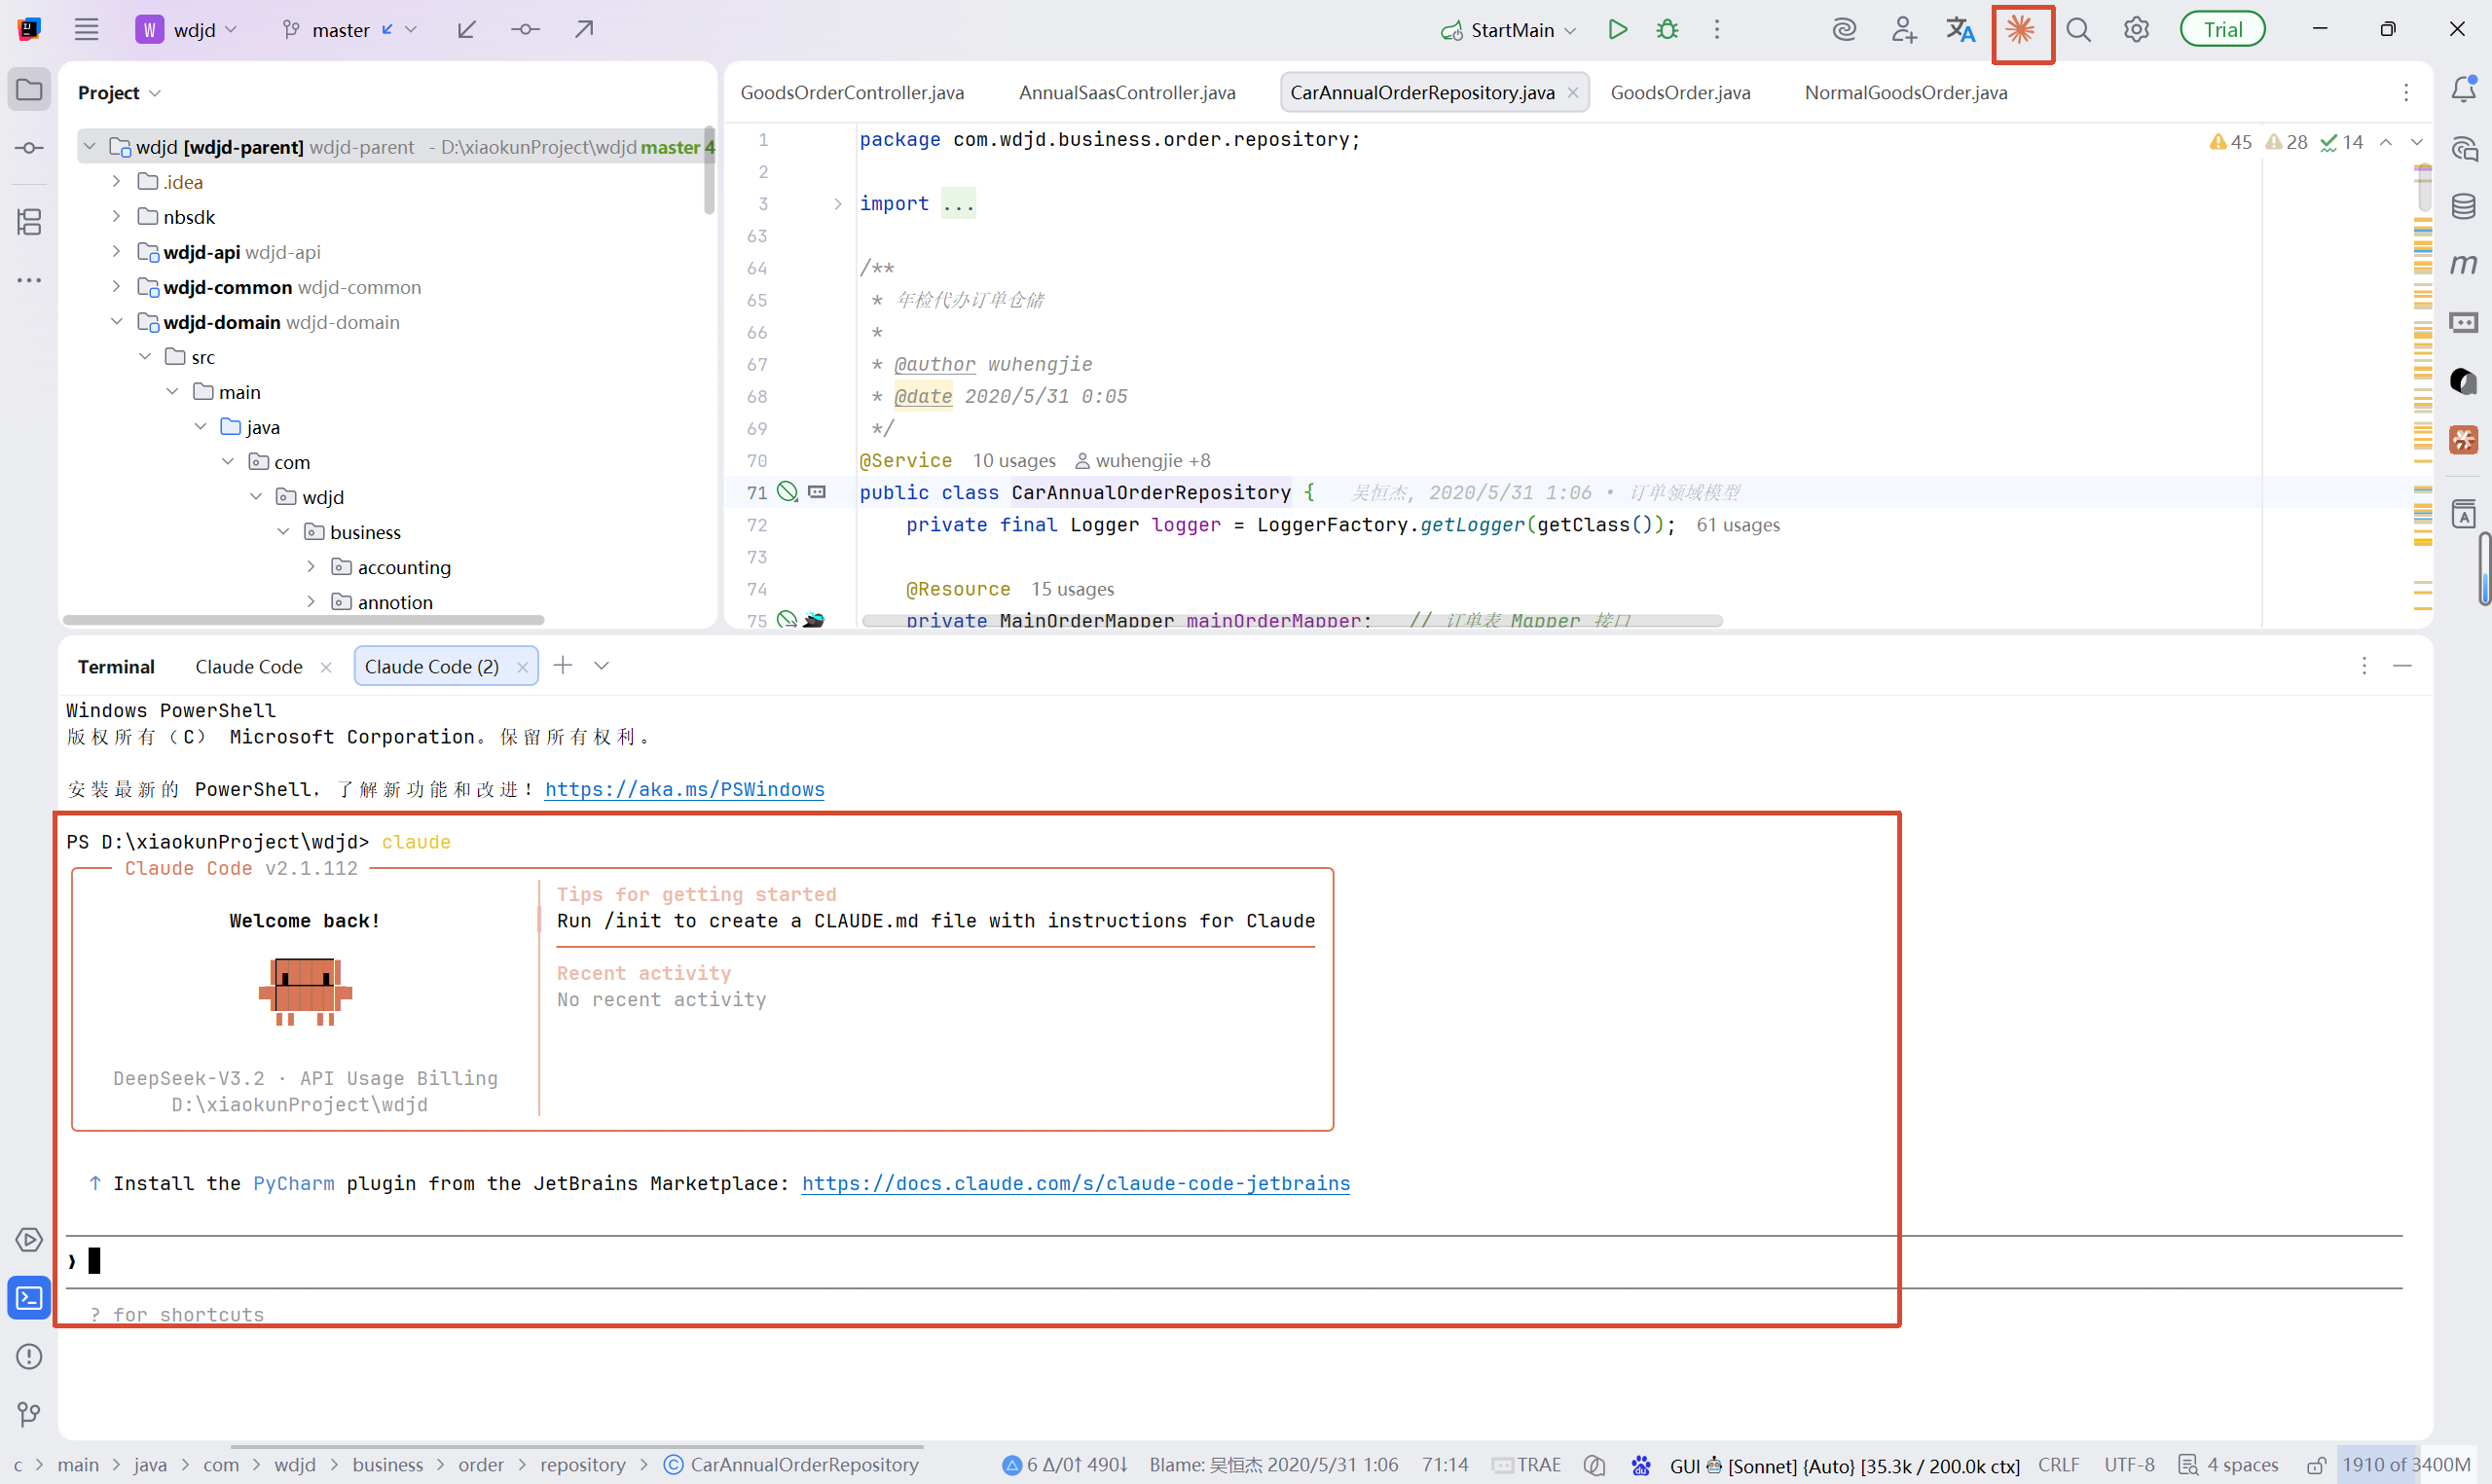This screenshot has height=1484, width=2492.
Task: Open the Maven tool window
Action: pyautogui.click(x=2464, y=264)
